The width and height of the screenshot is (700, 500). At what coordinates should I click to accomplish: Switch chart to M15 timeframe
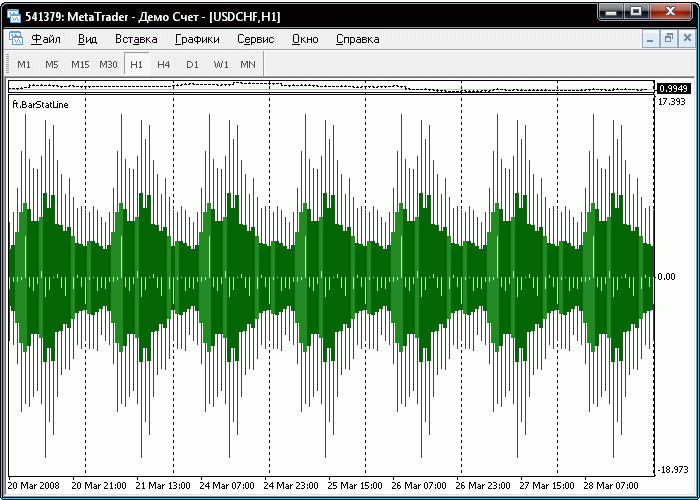click(80, 64)
